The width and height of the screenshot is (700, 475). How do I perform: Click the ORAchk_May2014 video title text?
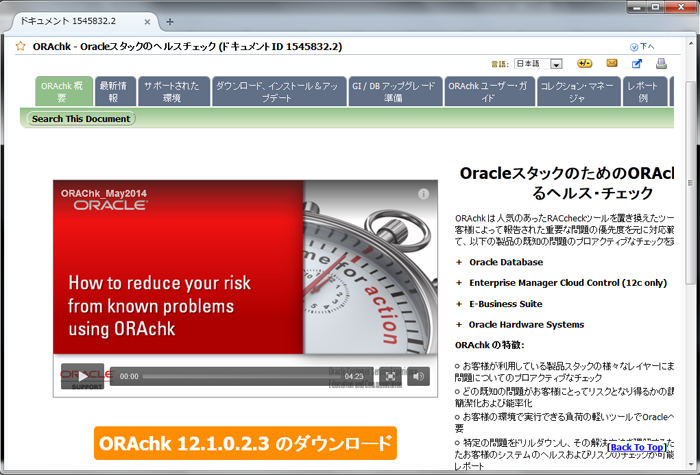point(104,193)
